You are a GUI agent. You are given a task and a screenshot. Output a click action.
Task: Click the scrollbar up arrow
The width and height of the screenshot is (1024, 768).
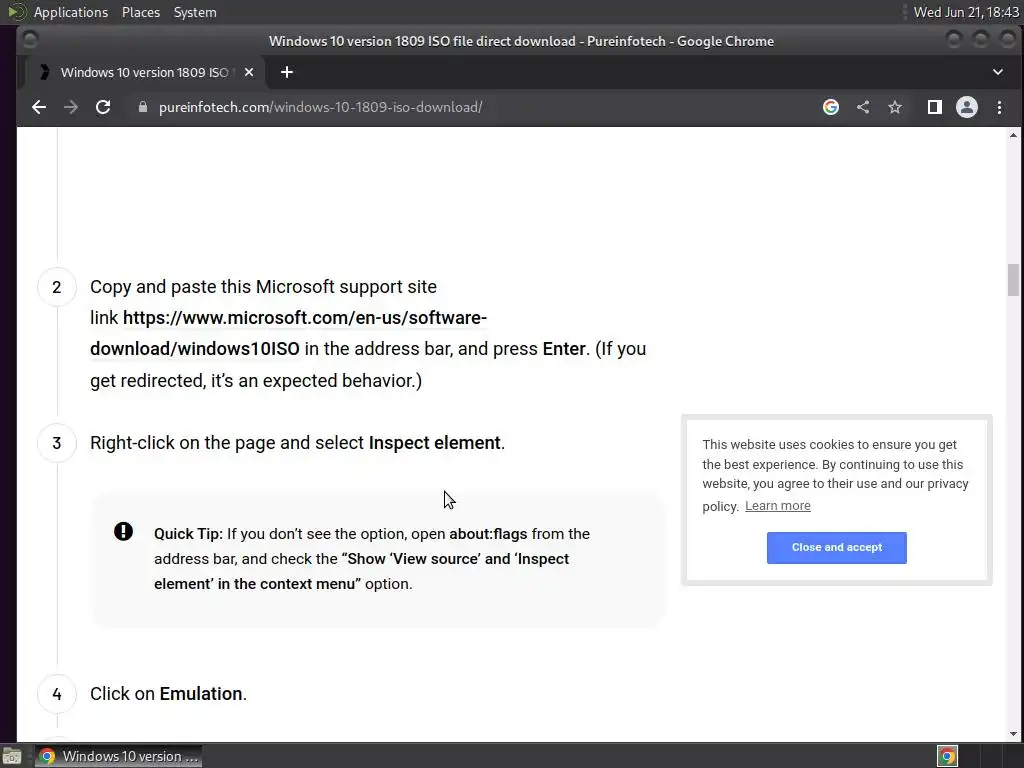(1013, 135)
